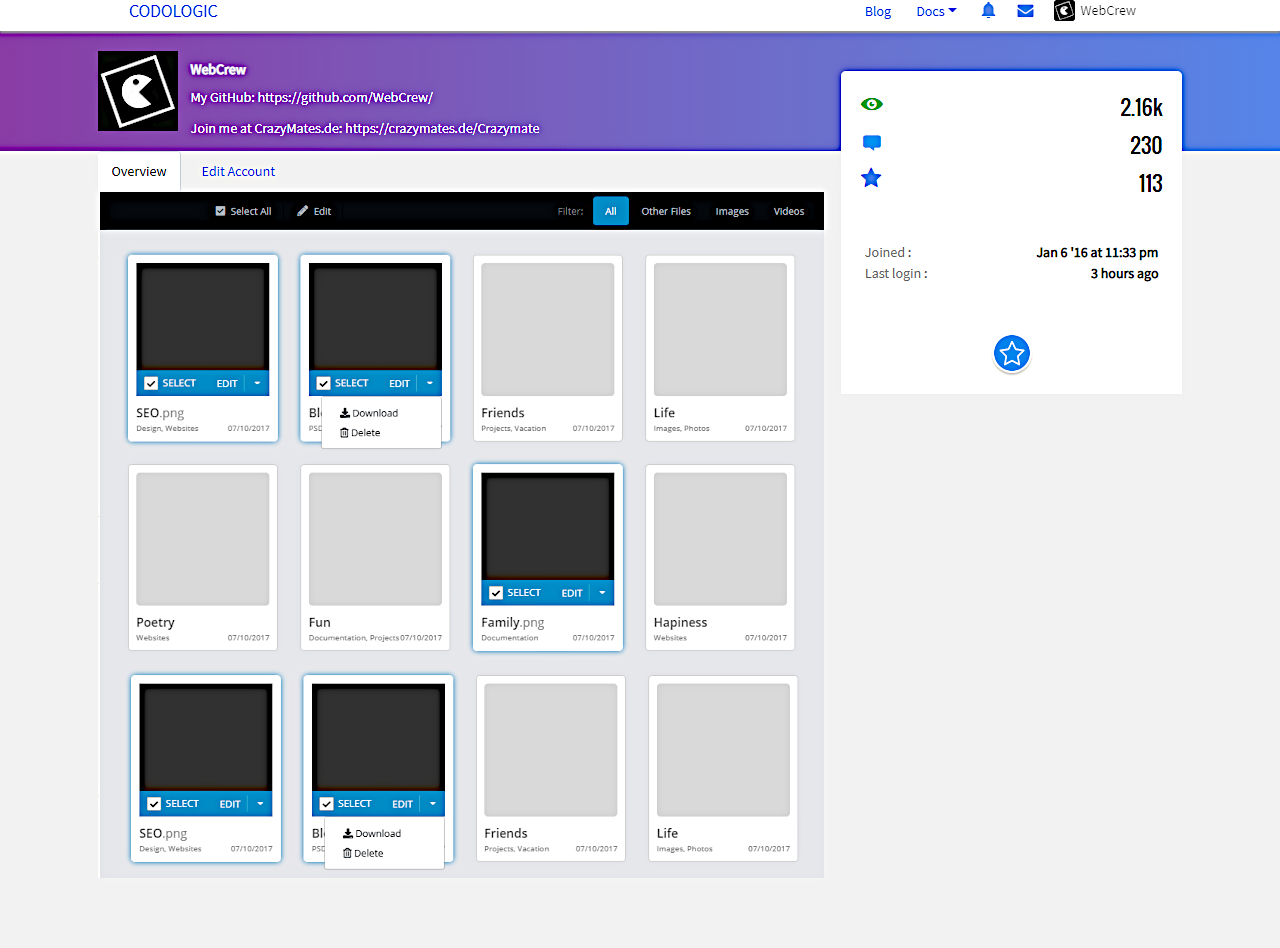The height and width of the screenshot is (948, 1280).
Task: Click the 2.16k views count
Action: tap(1141, 107)
